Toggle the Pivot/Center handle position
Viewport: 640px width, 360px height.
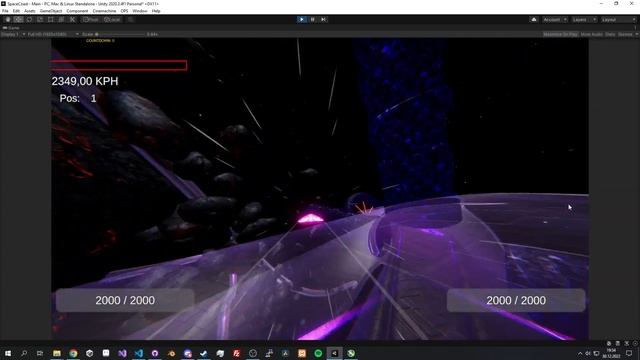(x=91, y=19)
